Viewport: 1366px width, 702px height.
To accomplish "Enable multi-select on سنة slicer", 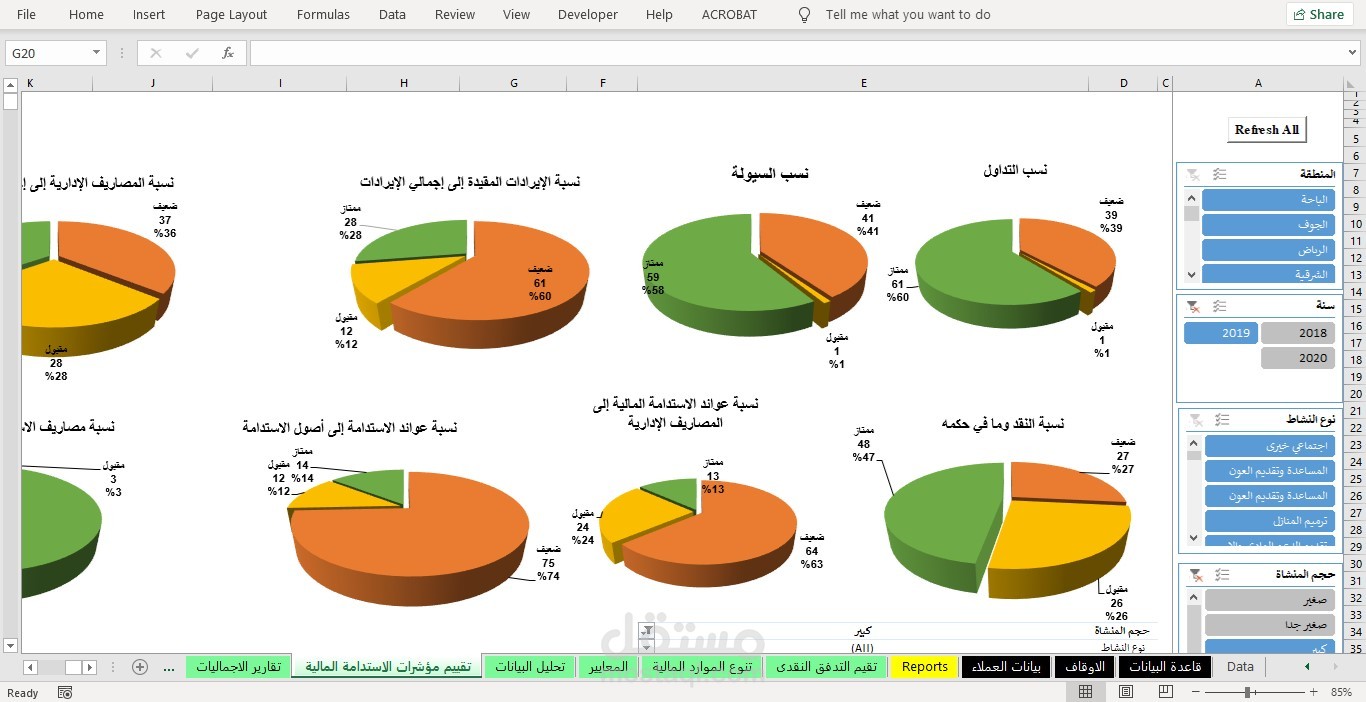I will pyautogui.click(x=1219, y=306).
